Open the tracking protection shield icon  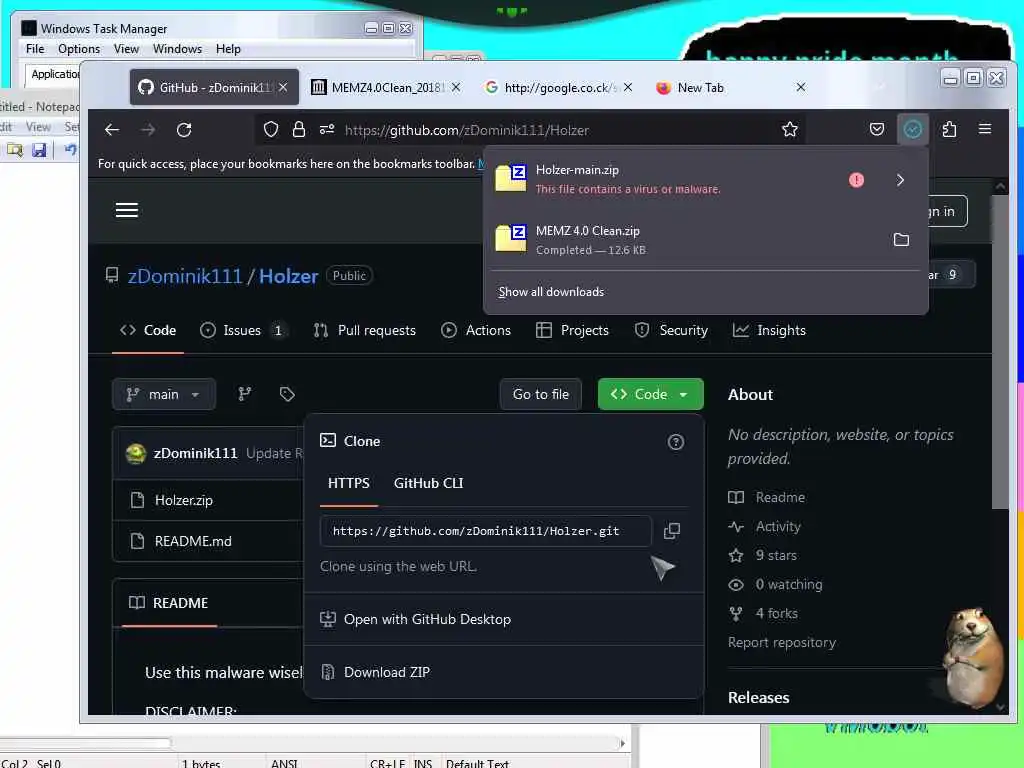click(x=271, y=130)
